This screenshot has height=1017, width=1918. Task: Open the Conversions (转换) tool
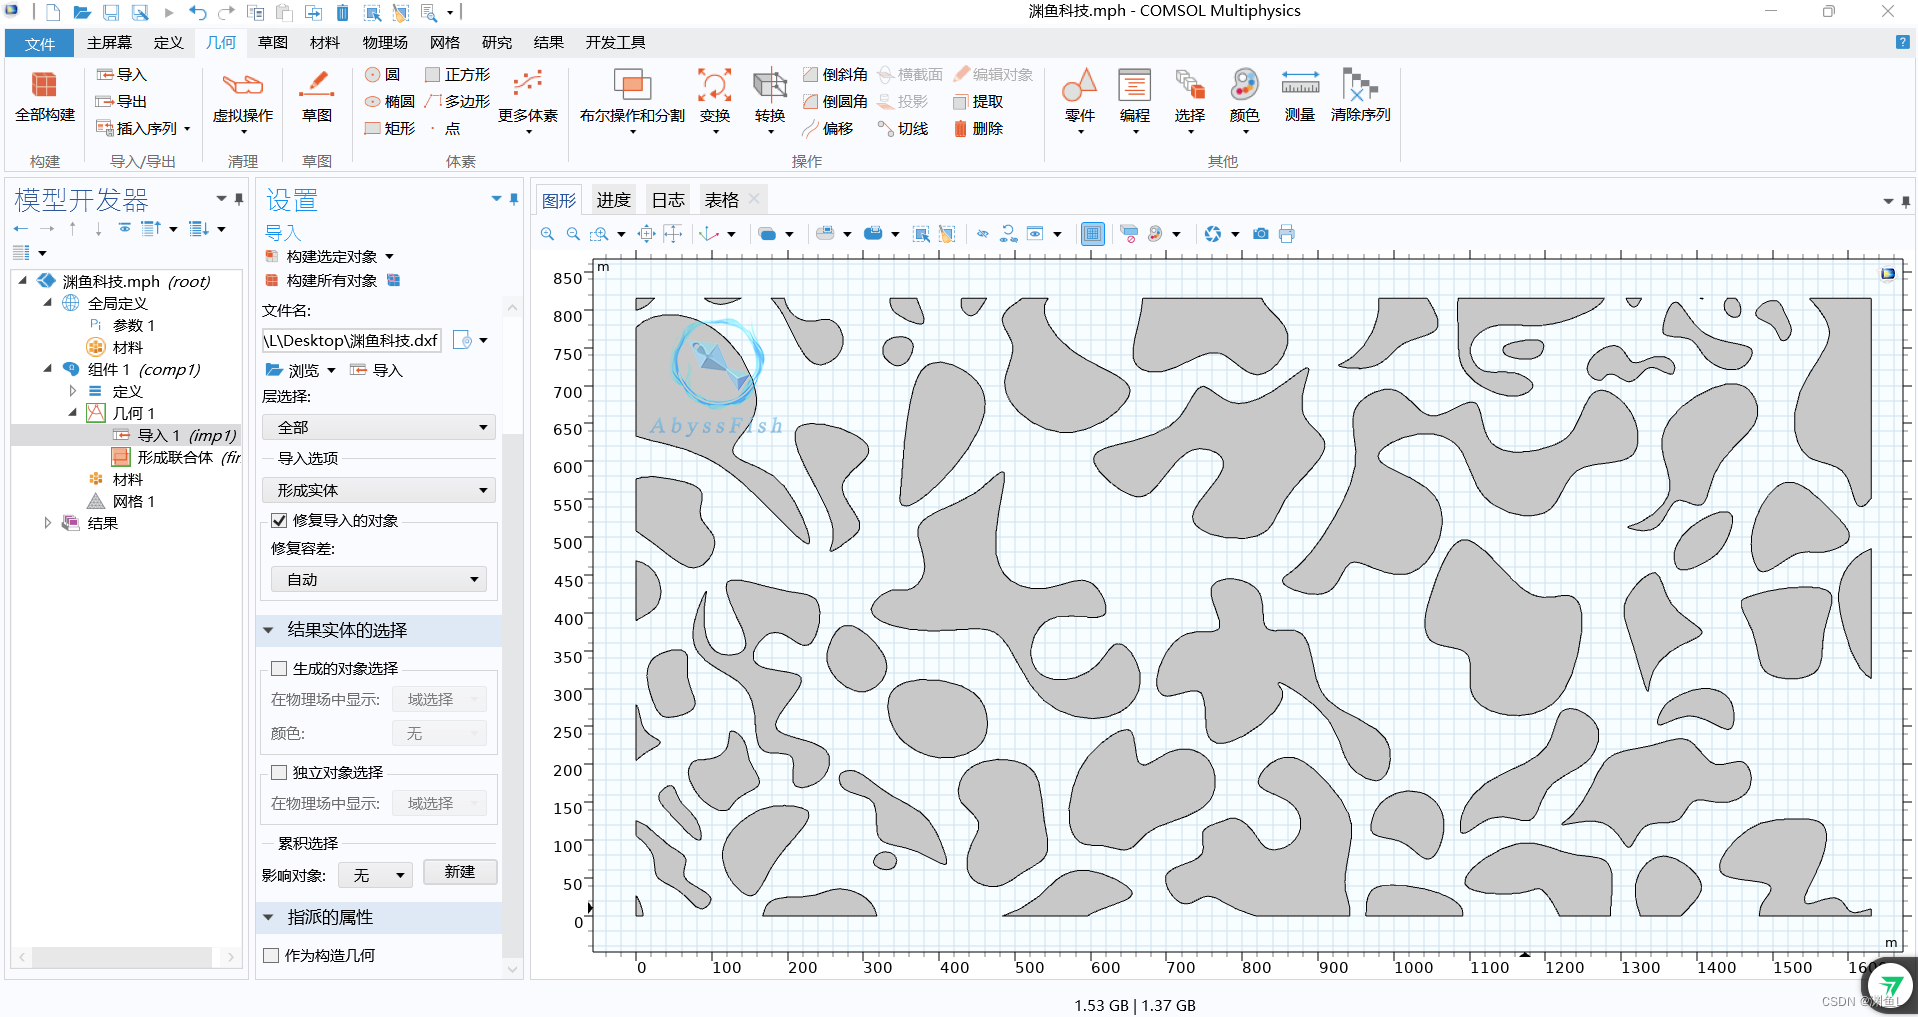[770, 98]
